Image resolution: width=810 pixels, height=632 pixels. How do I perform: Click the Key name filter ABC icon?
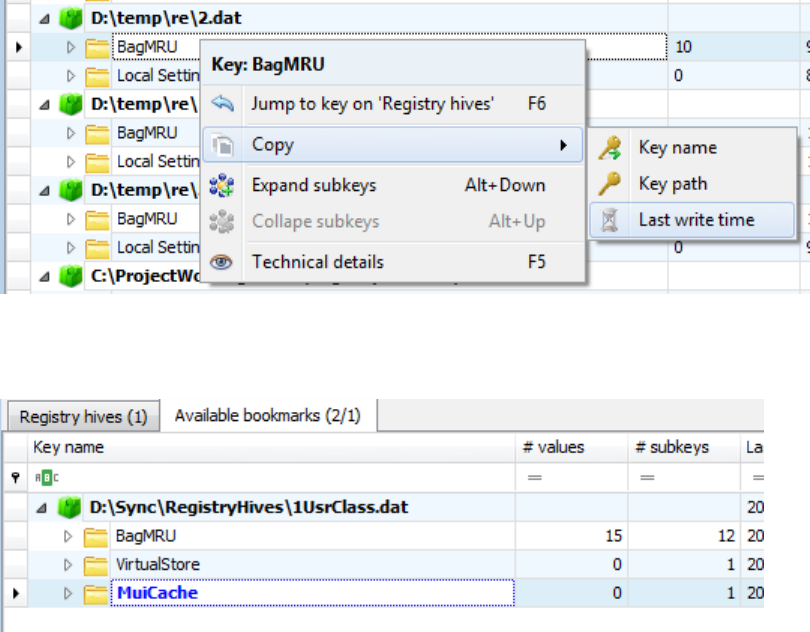[x=47, y=478]
